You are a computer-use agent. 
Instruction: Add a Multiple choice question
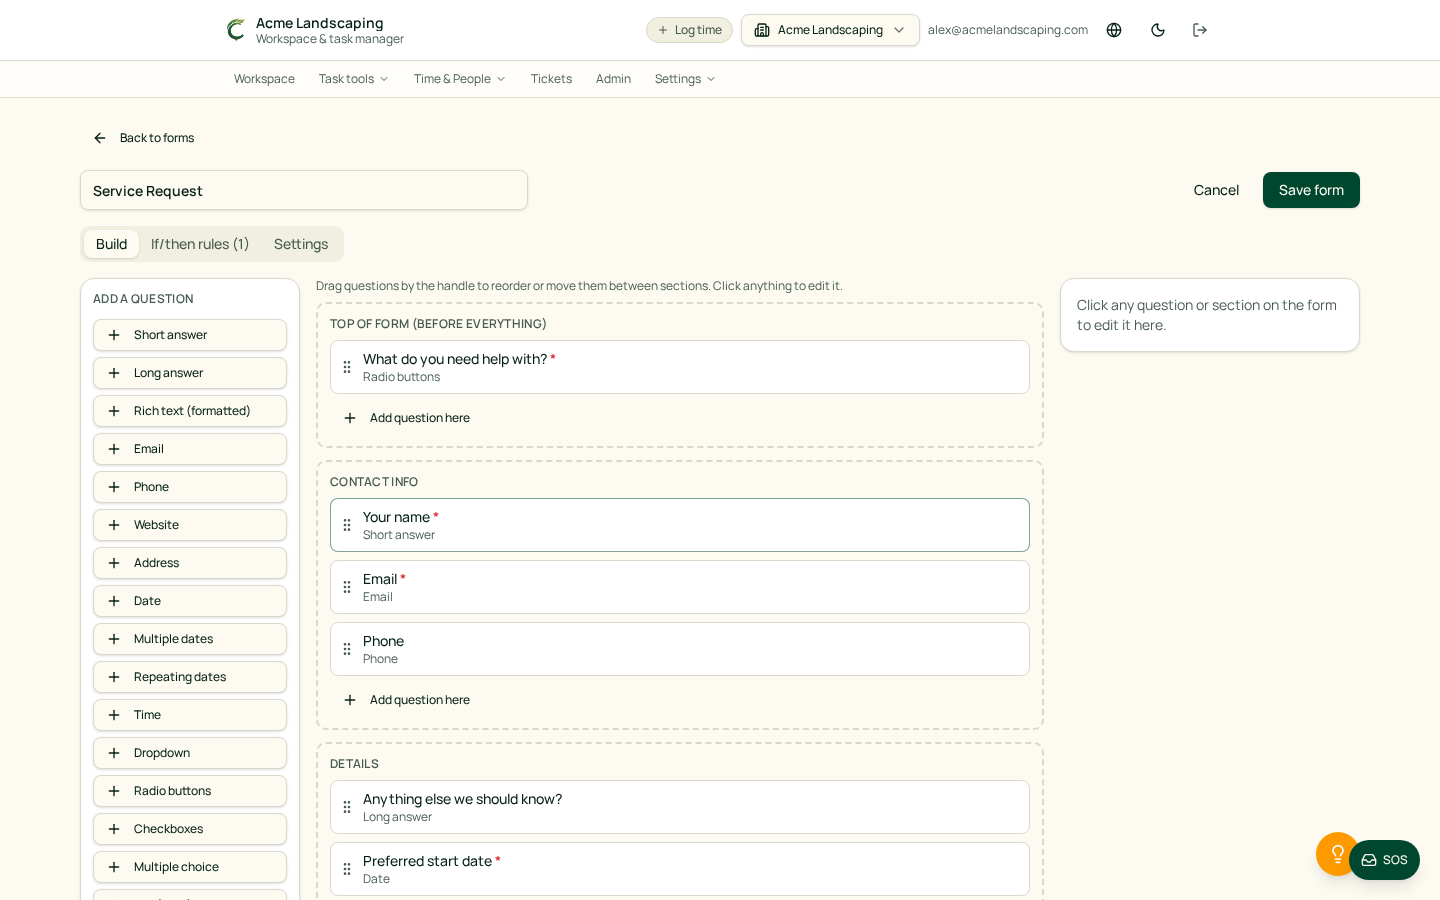tap(190, 867)
